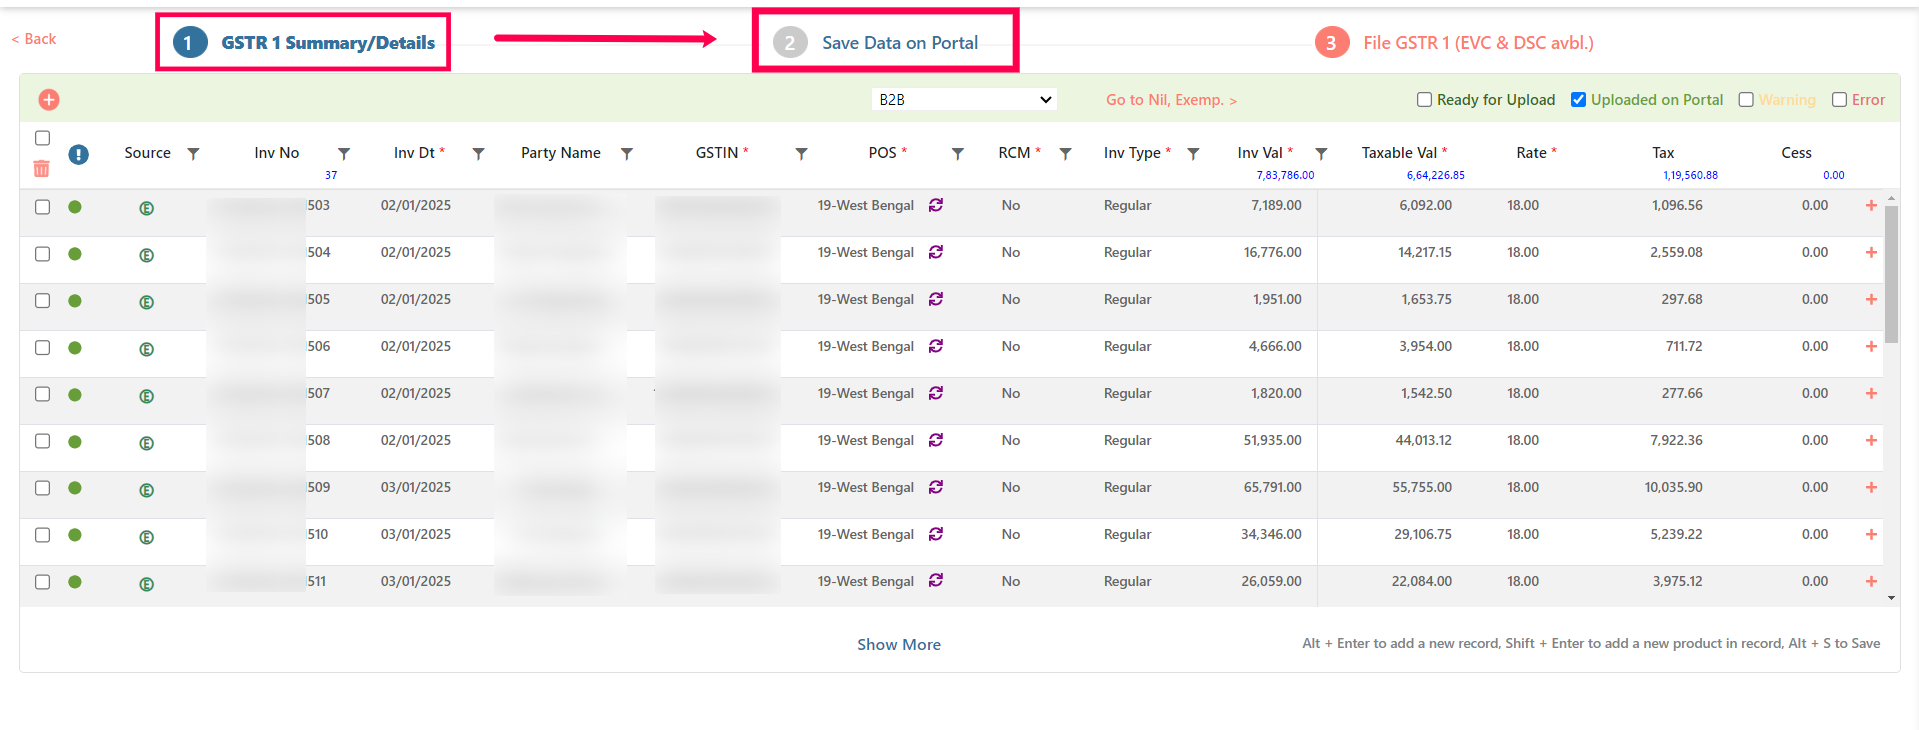Click the blue info exclamation icon
Image resolution: width=1919 pixels, height=730 pixels.
(x=79, y=154)
